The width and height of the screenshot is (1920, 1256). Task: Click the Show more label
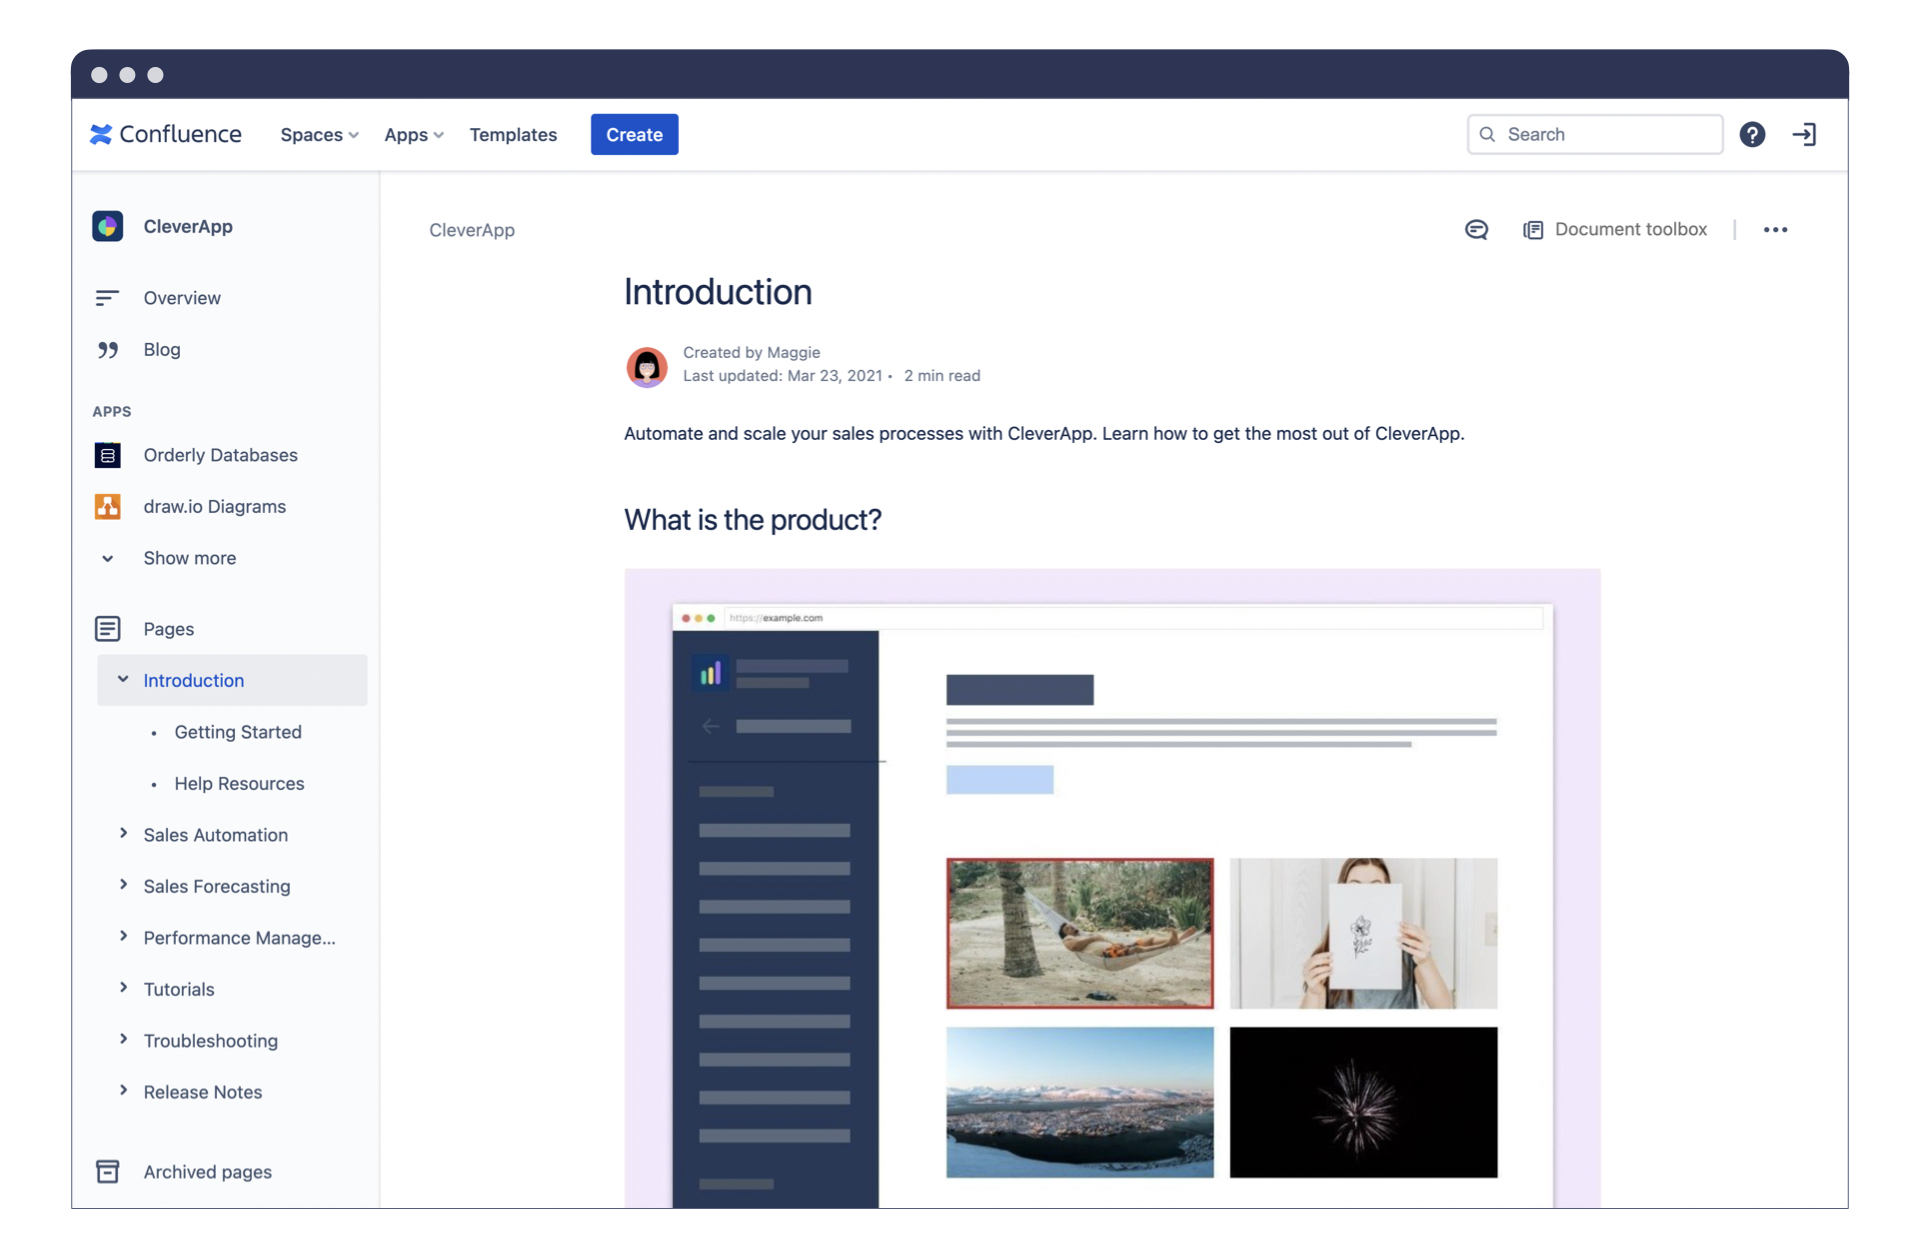pyautogui.click(x=190, y=558)
